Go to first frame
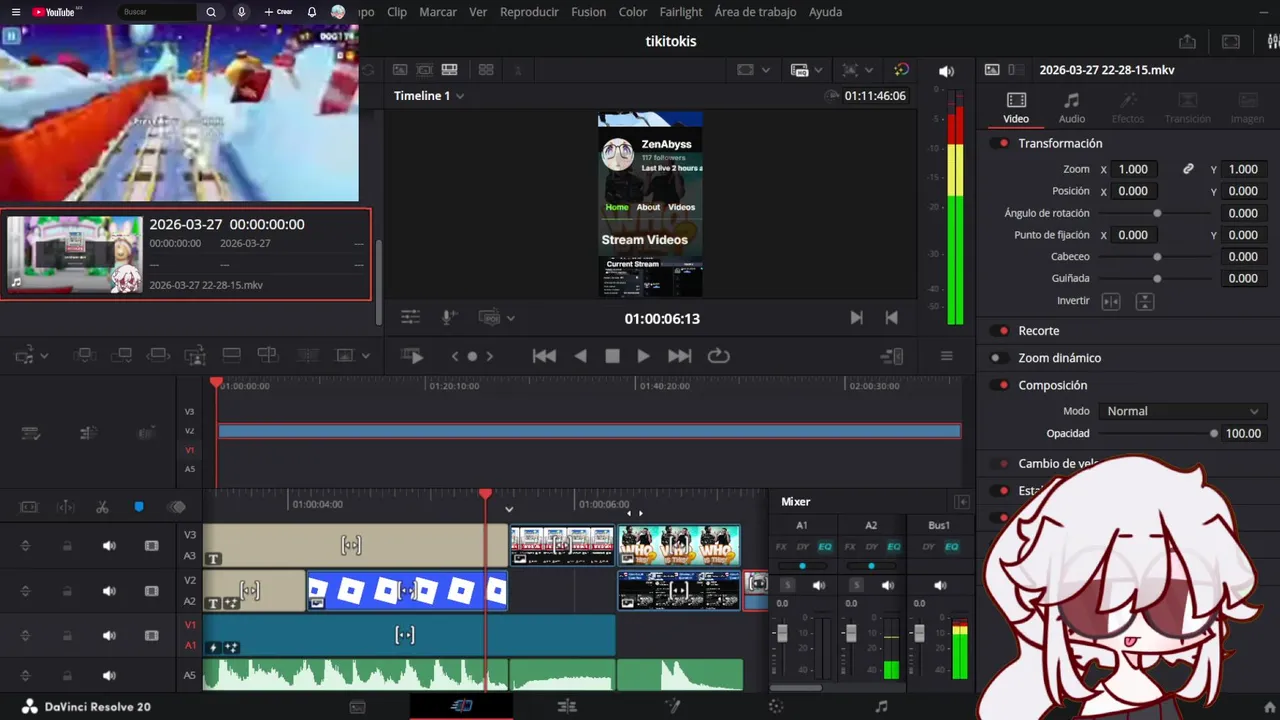The height and width of the screenshot is (720, 1280). tap(544, 356)
